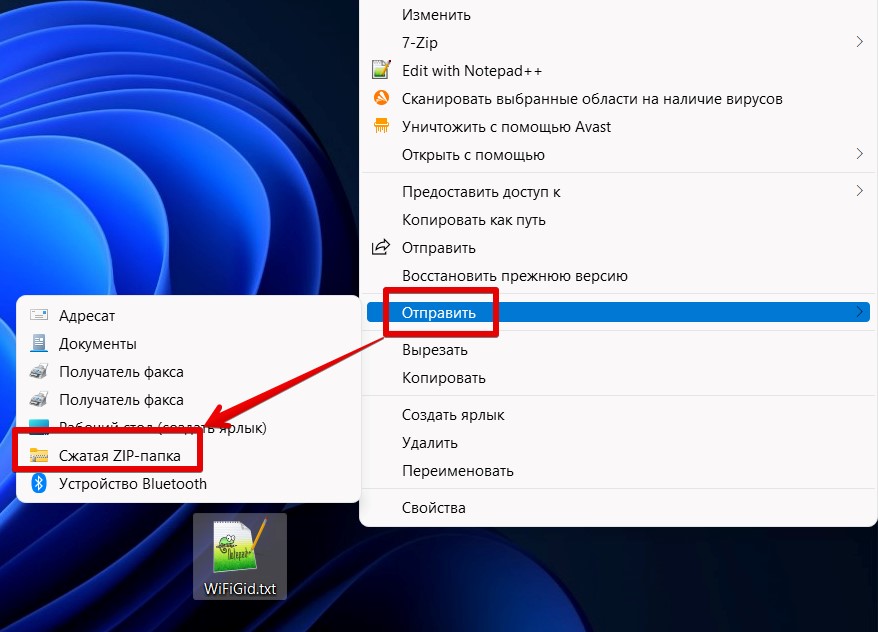This screenshot has height=632, width=878.
Task: Click the WiFiGid.txt file name label
Action: [240, 588]
